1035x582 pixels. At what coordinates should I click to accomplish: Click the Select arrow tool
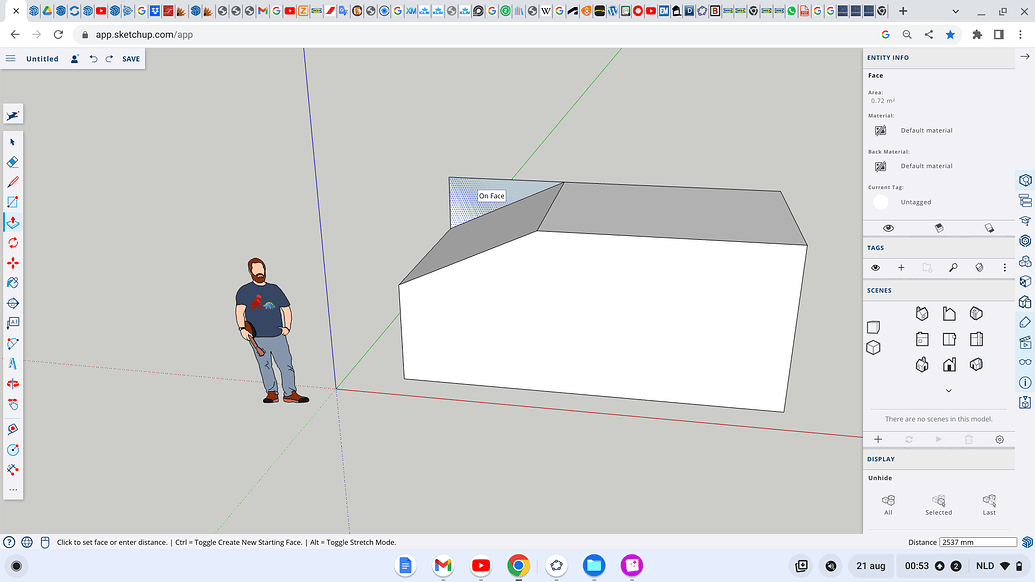click(x=13, y=142)
